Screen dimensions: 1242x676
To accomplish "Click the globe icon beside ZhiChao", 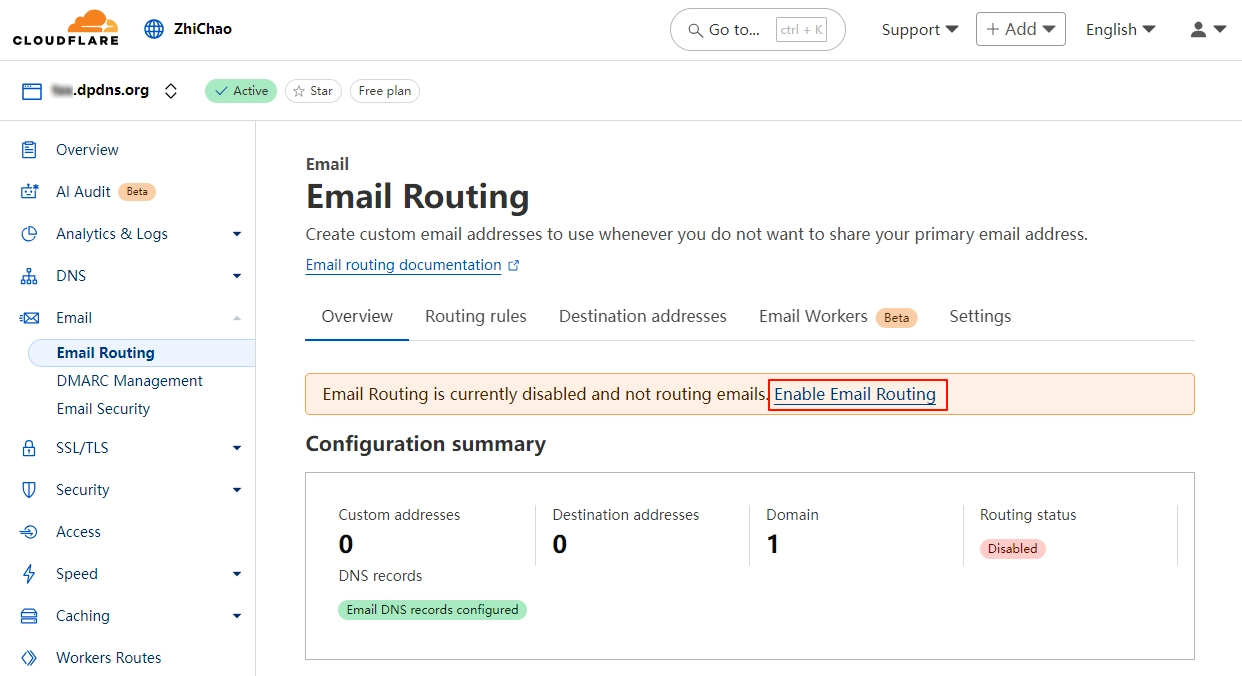I will 154,29.
